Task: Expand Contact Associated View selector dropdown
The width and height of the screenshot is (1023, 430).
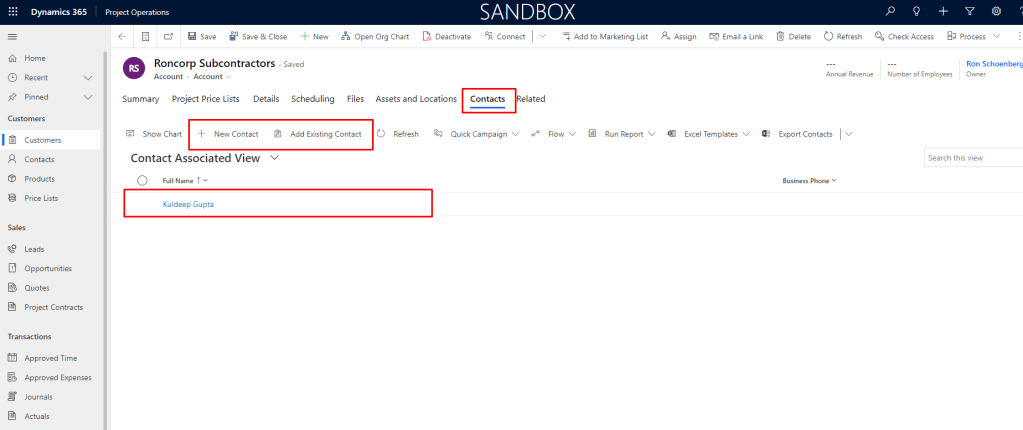Action: click(275, 158)
